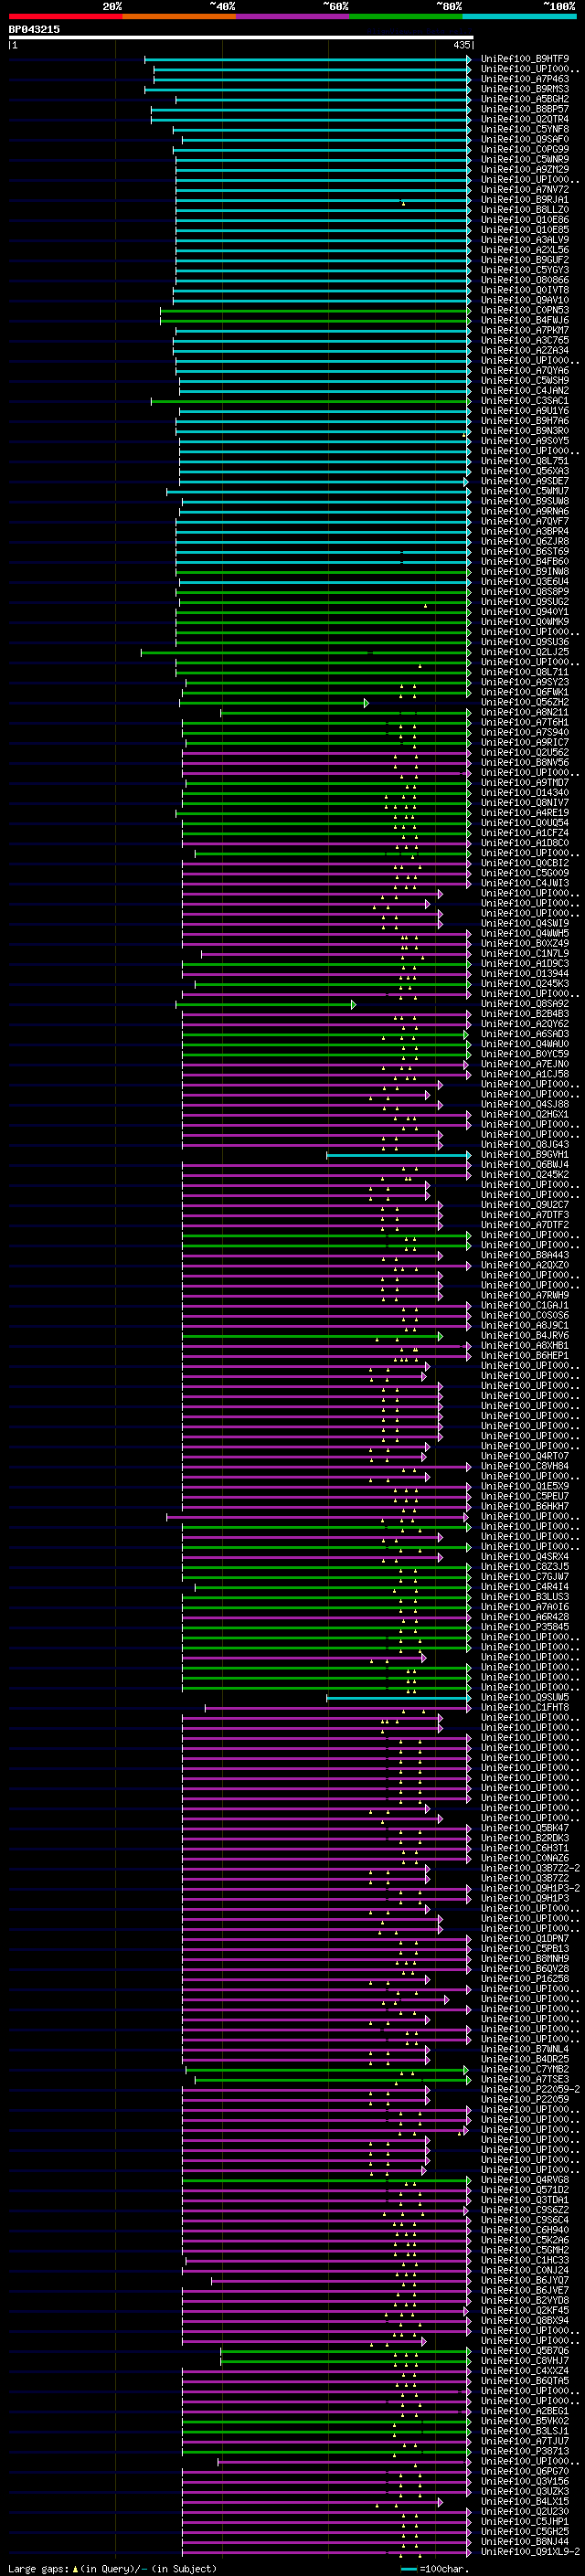This screenshot has height=2576, width=585.
Task: Select the UniRef100_C3SAC1 label
Action: tap(525, 401)
